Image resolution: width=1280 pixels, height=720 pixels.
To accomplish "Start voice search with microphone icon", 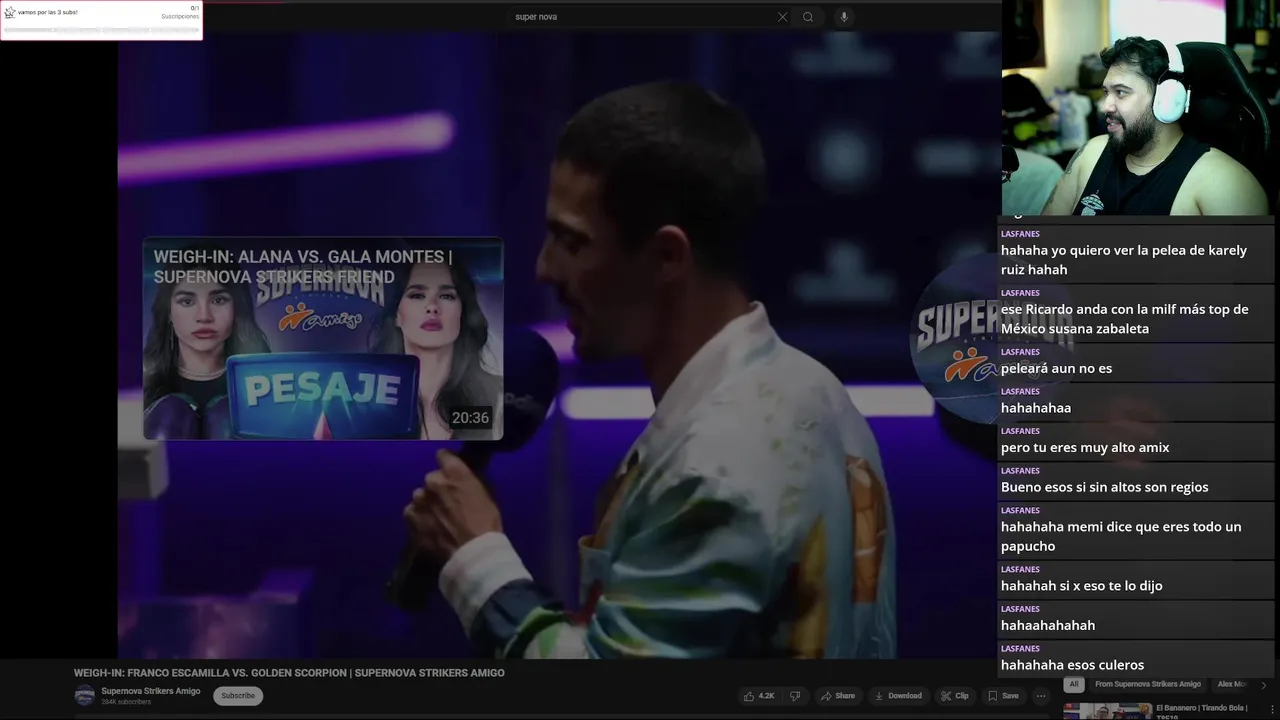I will [x=844, y=17].
